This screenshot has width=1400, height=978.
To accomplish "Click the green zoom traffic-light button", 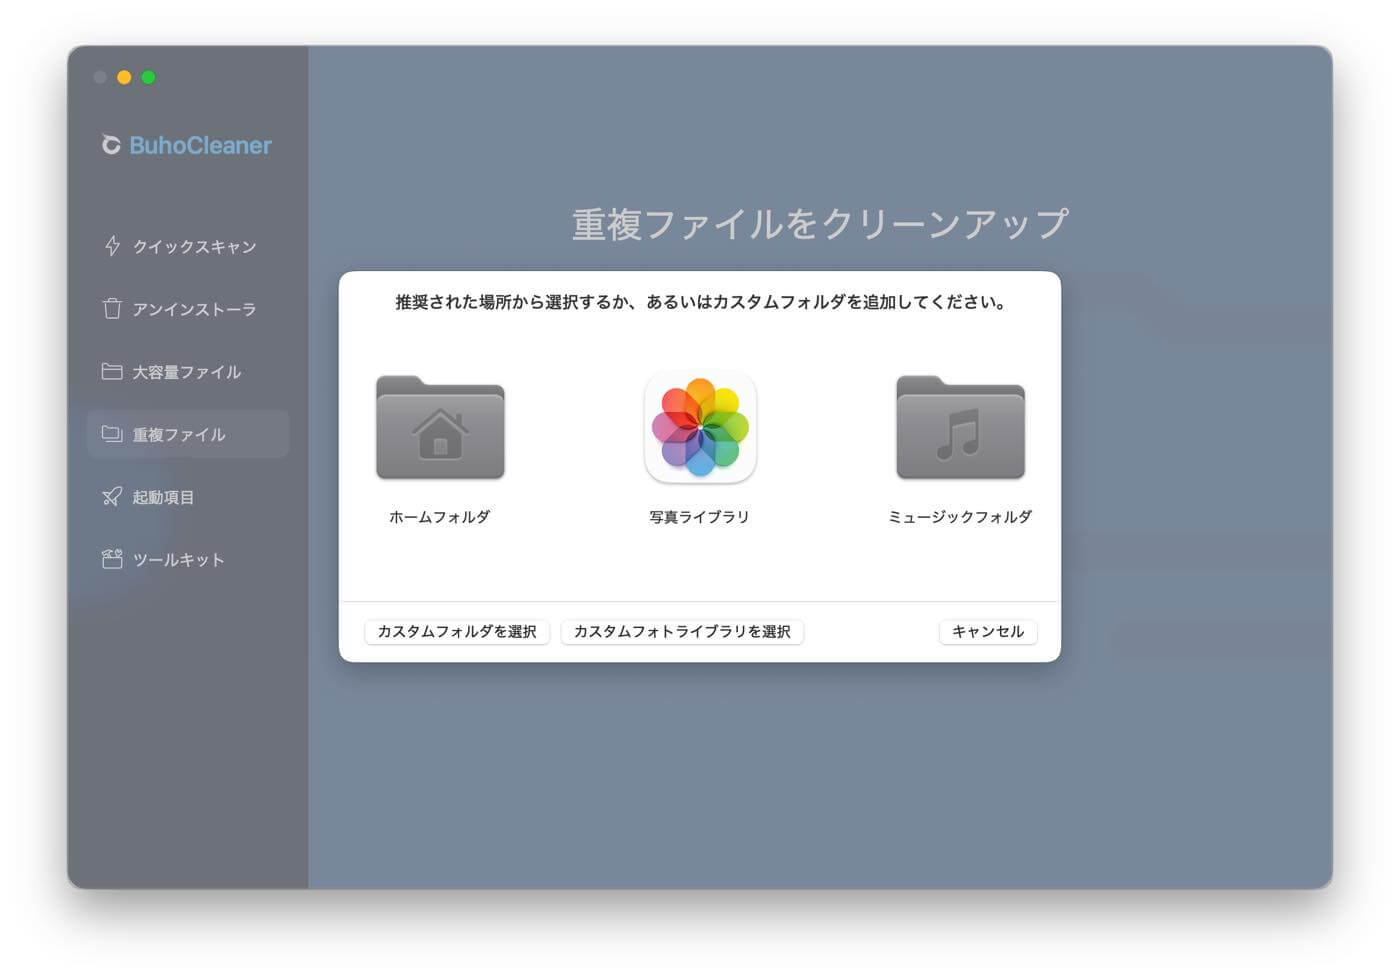I will point(148,76).
